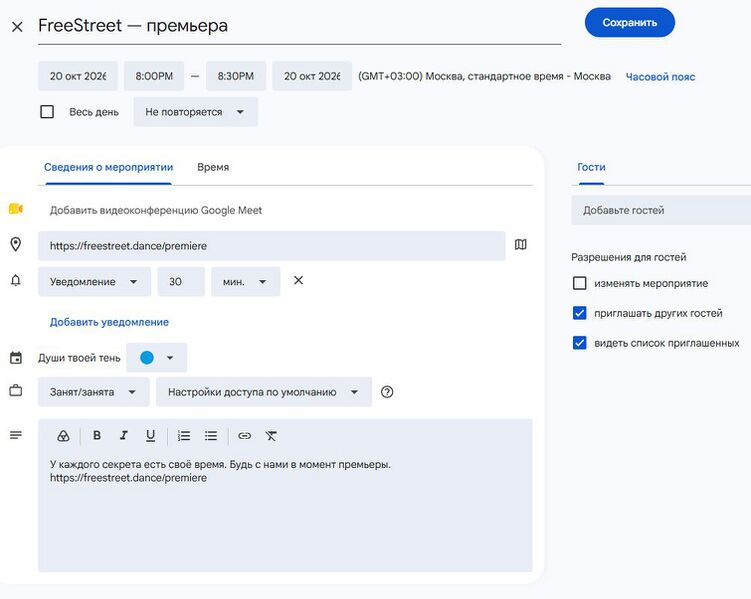Image resolution: width=751 pixels, height=599 pixels.
Task: Remove the 30 min notification with X
Action: pos(298,281)
